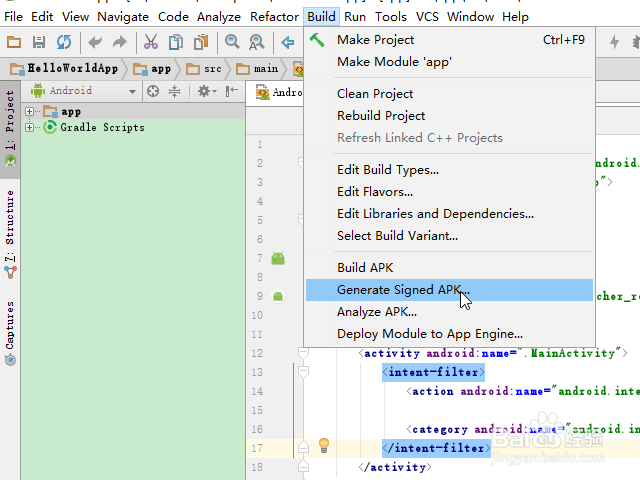Click the src breadcrumb
Screen dimensions: 640x480
(x=204, y=69)
